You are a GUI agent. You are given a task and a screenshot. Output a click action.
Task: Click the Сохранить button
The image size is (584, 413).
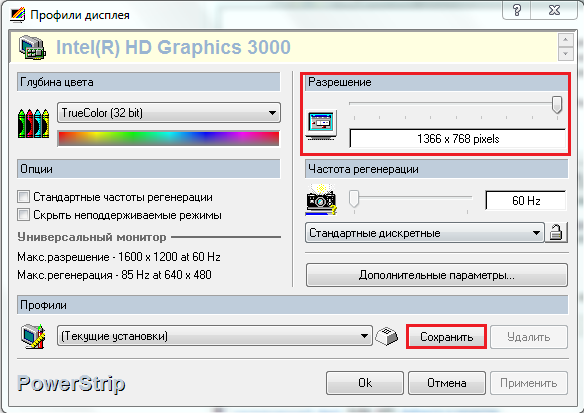coord(446,337)
